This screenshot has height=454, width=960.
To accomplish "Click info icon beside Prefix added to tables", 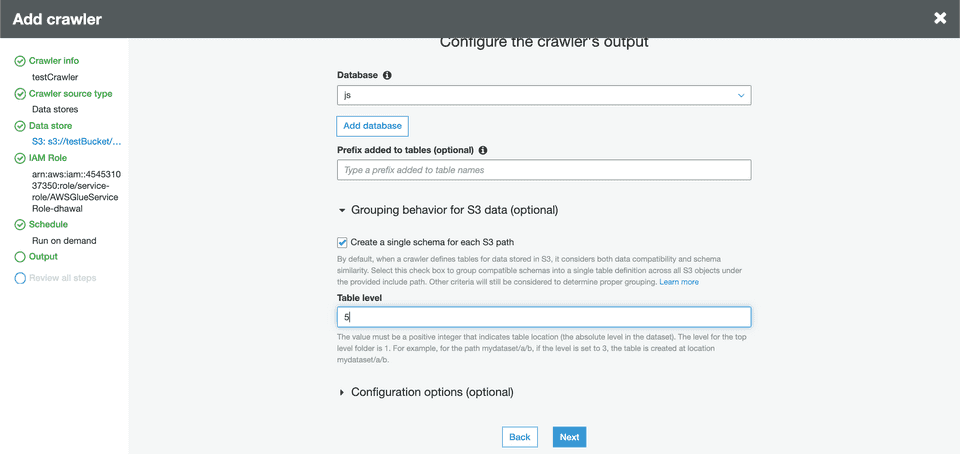I will [x=483, y=150].
